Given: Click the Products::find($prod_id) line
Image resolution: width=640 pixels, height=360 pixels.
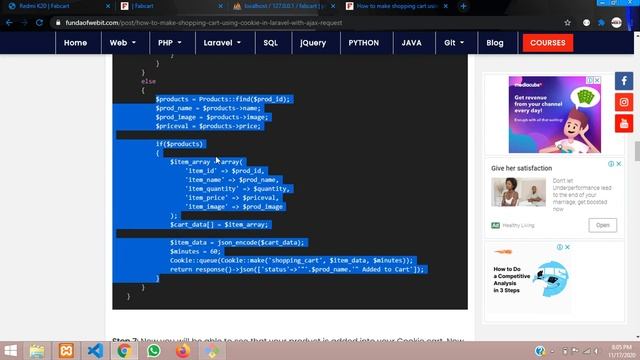Looking at the screenshot, I should click(x=222, y=99).
